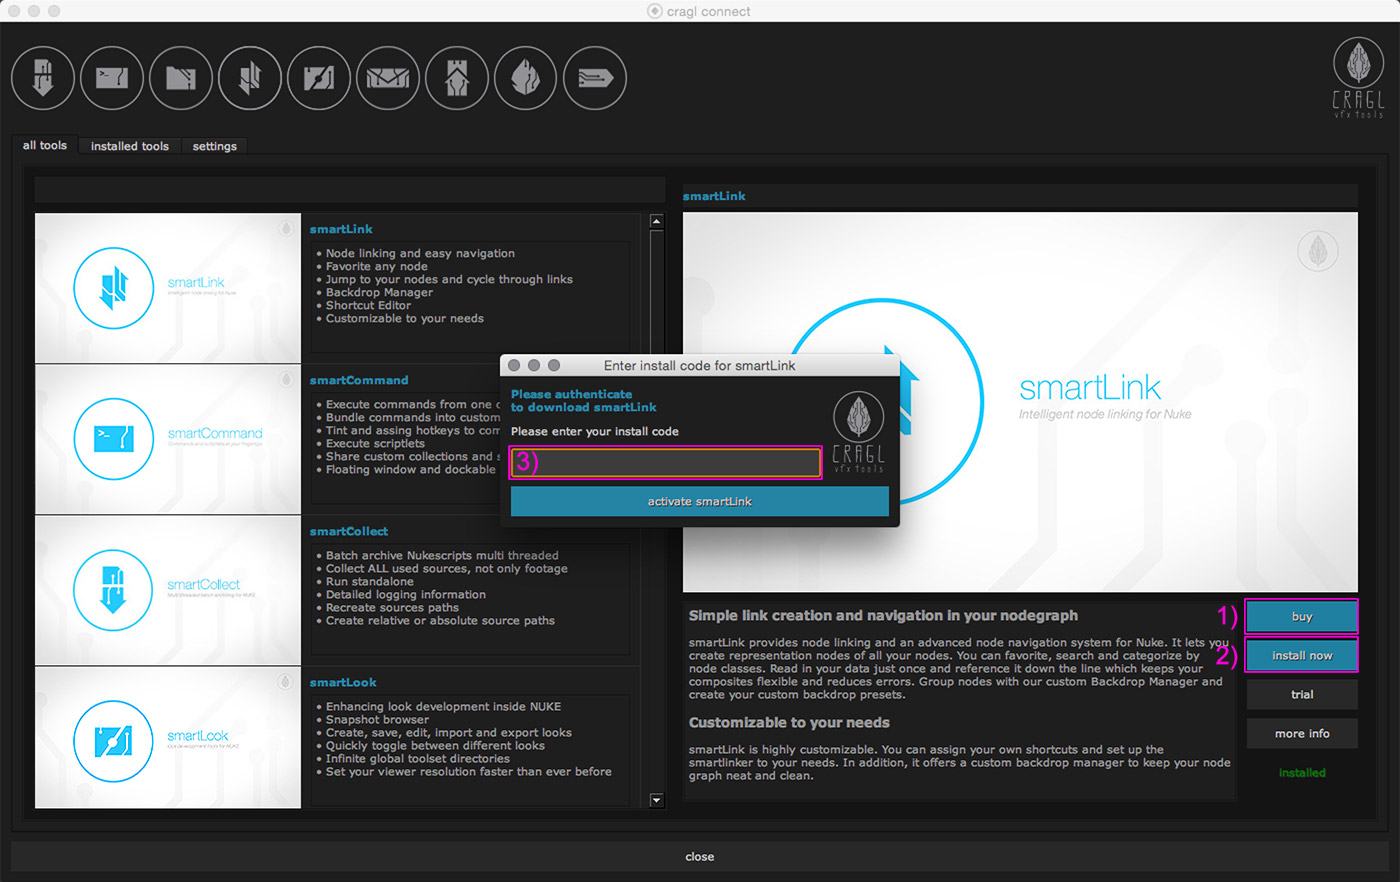This screenshot has width=1400, height=882.
Task: Click the house-shaped icon in top toolbar
Action: tap(457, 78)
